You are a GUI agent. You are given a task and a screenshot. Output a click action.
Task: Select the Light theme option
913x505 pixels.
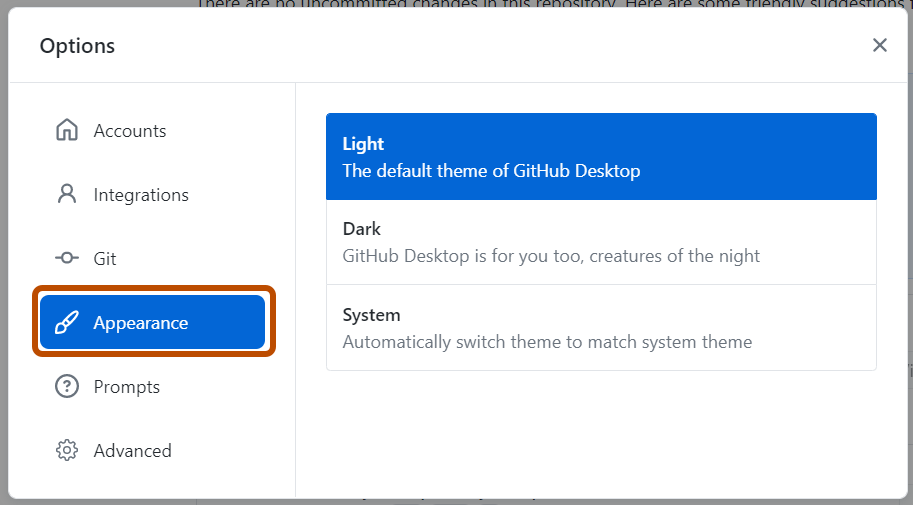(x=601, y=157)
